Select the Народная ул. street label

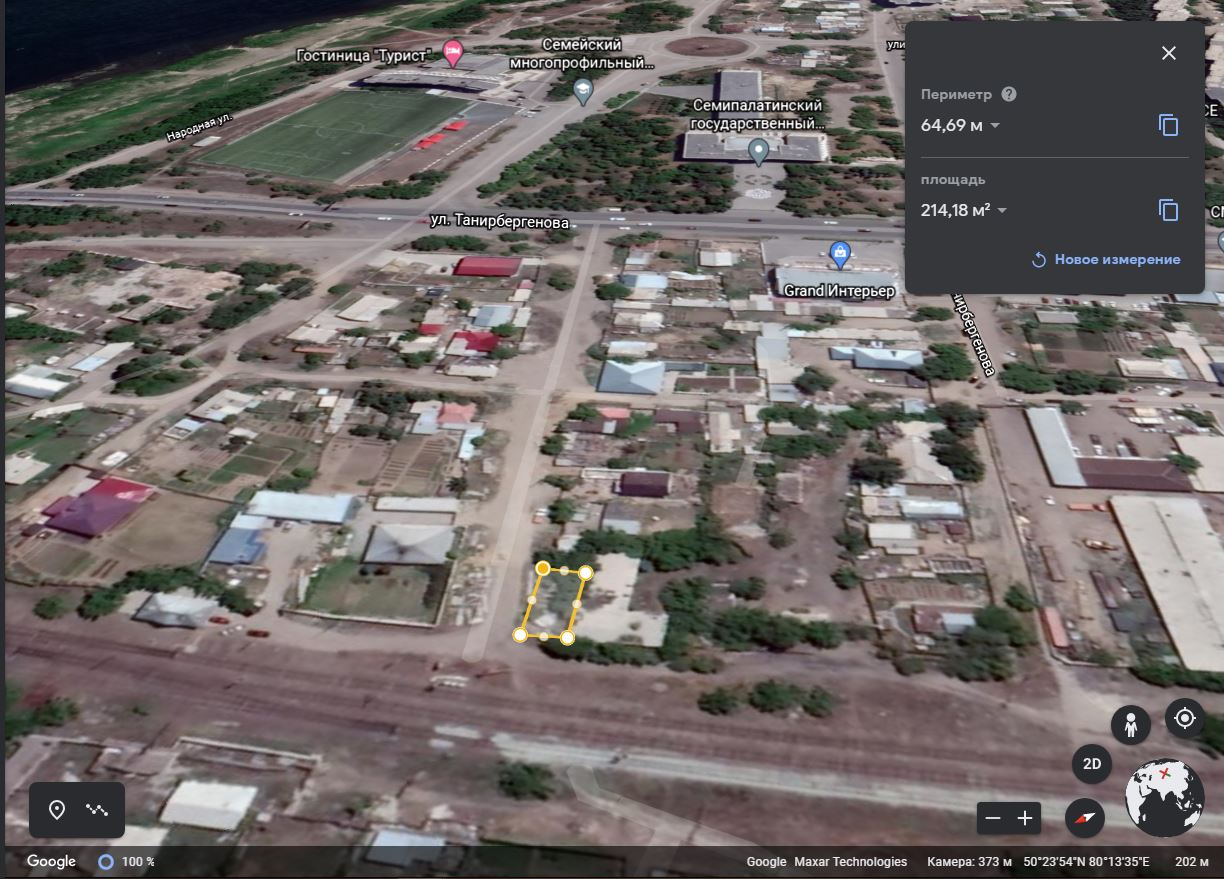point(198,126)
